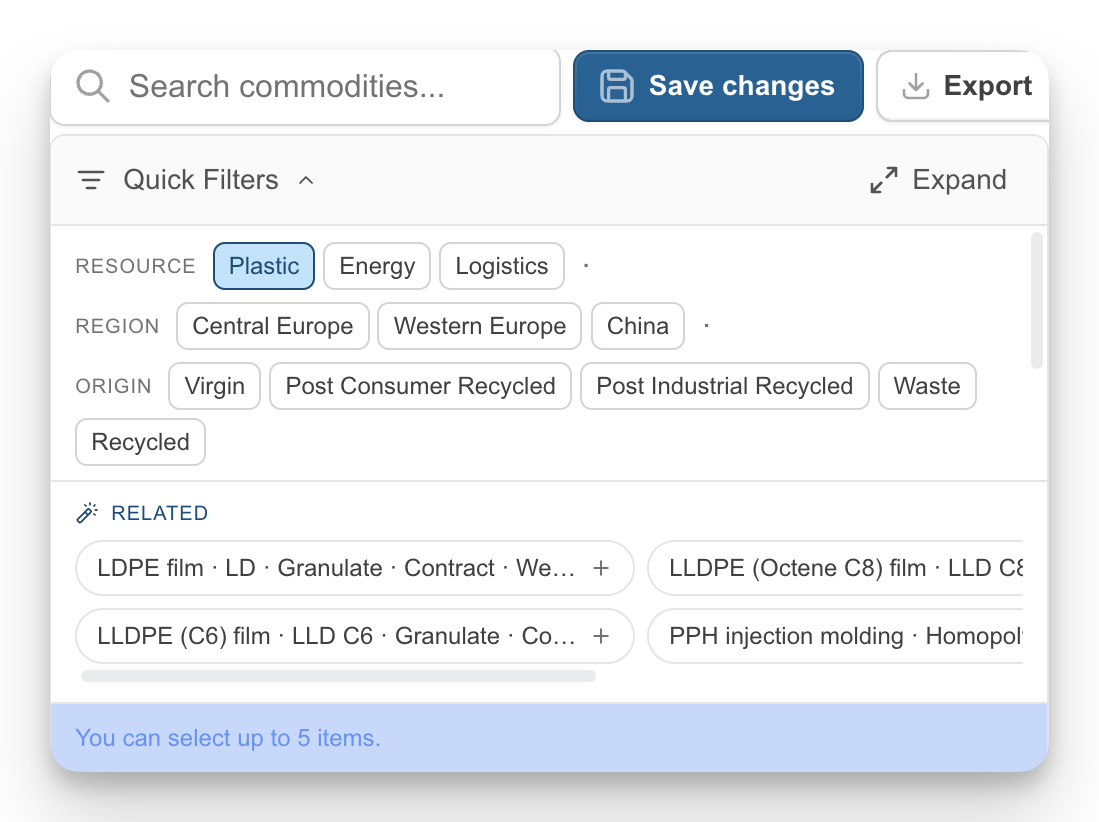
Task: Add LDPE film related item with plus
Action: click(x=601, y=568)
